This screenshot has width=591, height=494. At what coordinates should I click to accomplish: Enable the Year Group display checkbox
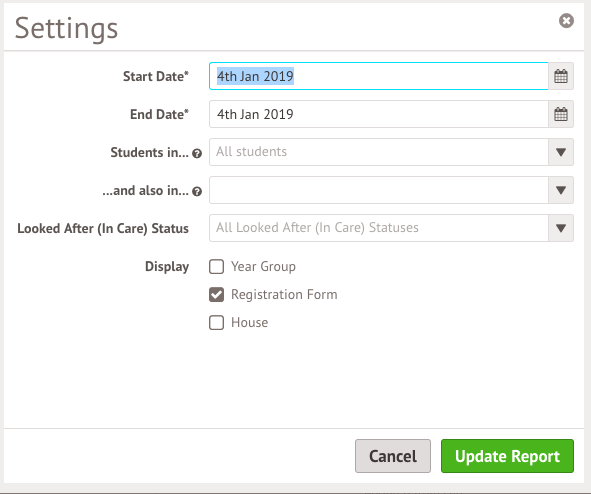pyautogui.click(x=216, y=266)
